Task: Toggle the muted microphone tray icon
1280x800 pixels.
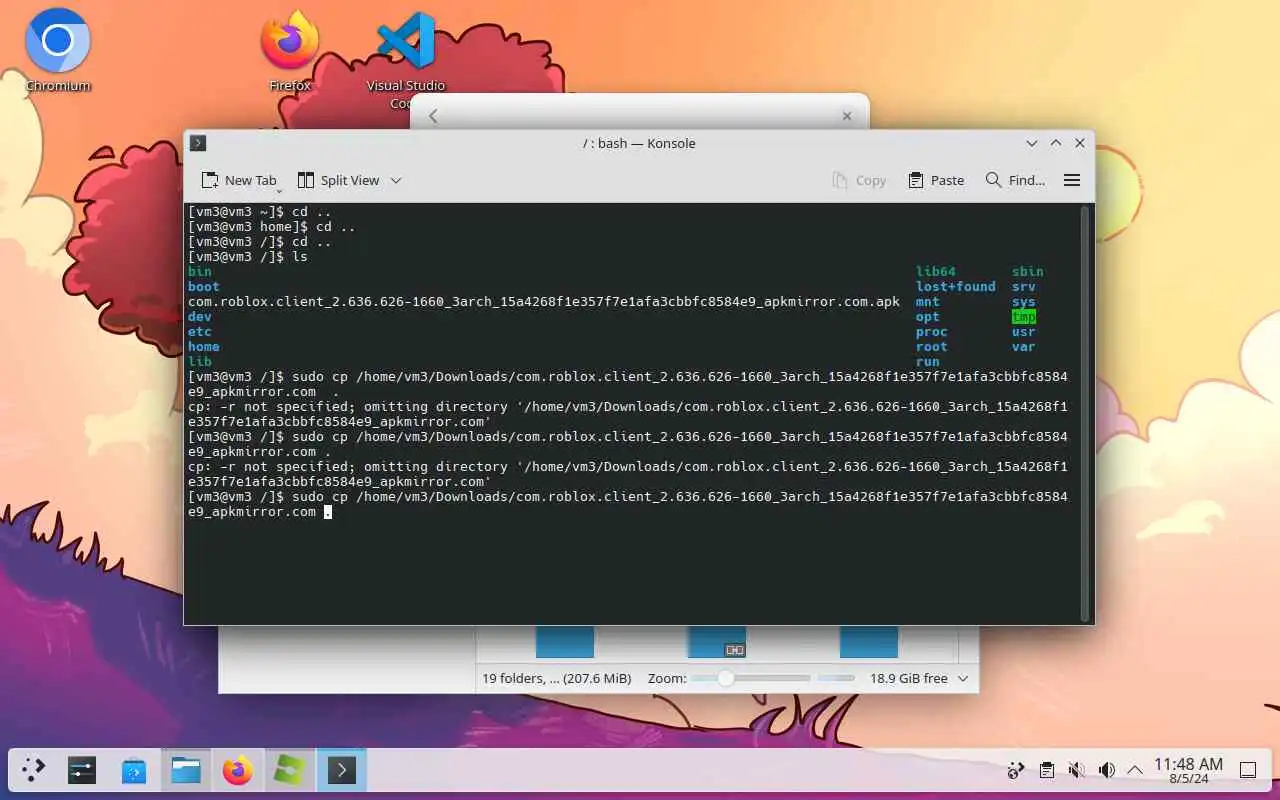Action: 1076,770
